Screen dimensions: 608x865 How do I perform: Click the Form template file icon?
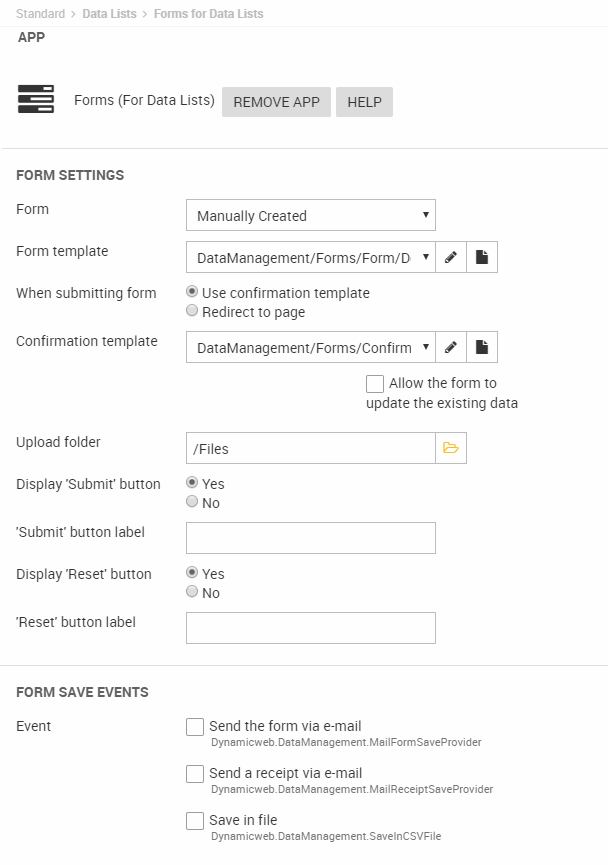point(482,258)
